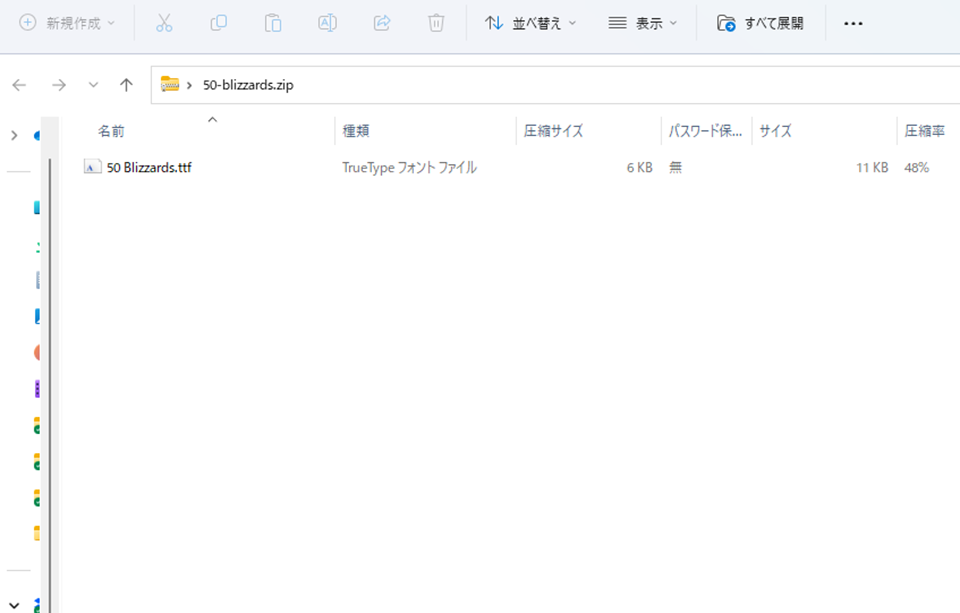960x613 pixels.
Task: Go forward with the right arrow
Action: [59, 85]
